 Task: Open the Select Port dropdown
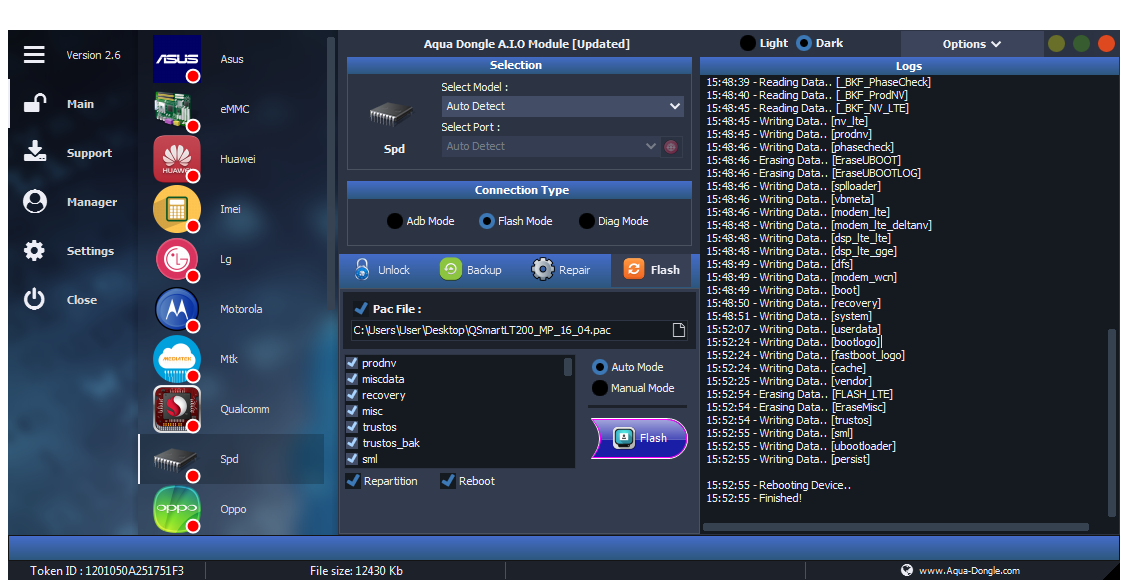[551, 146]
